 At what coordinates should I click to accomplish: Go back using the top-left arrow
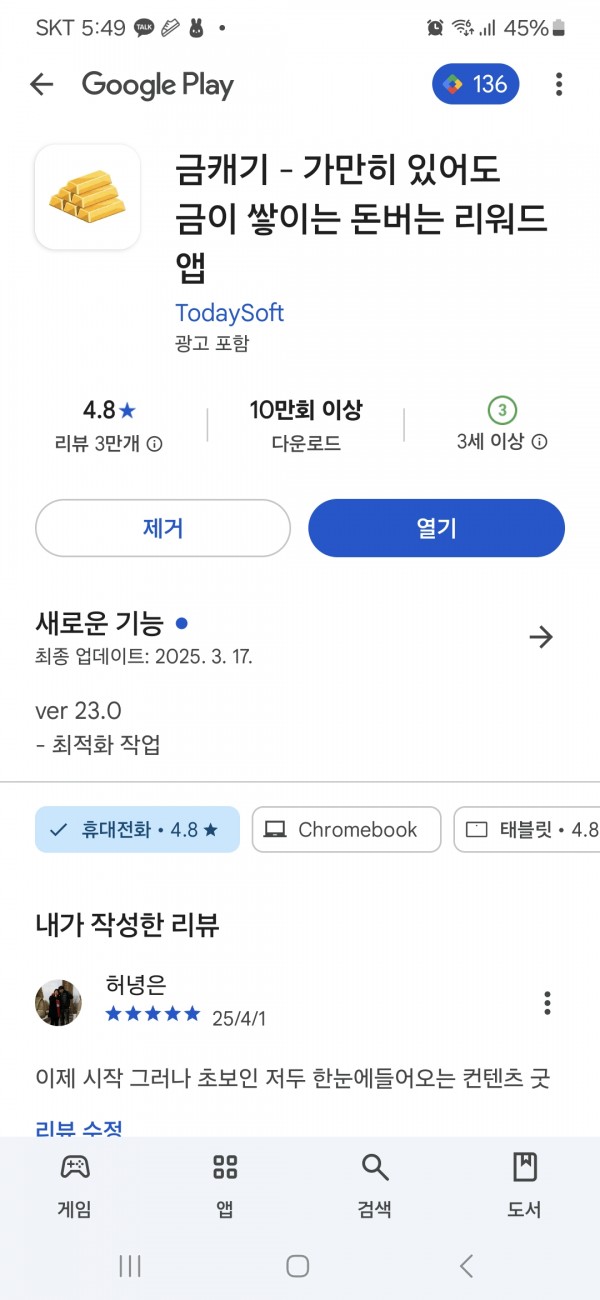coord(41,84)
